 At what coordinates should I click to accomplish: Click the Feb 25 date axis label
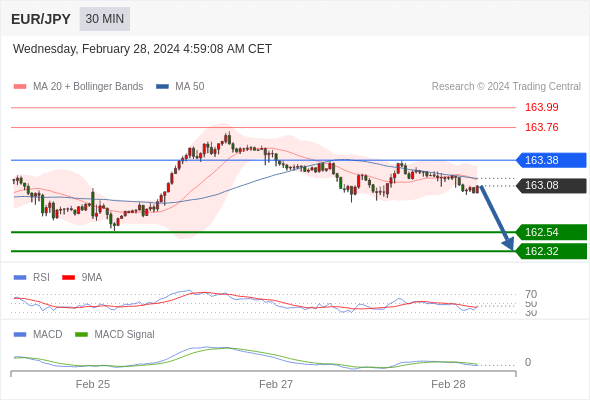coord(93,384)
